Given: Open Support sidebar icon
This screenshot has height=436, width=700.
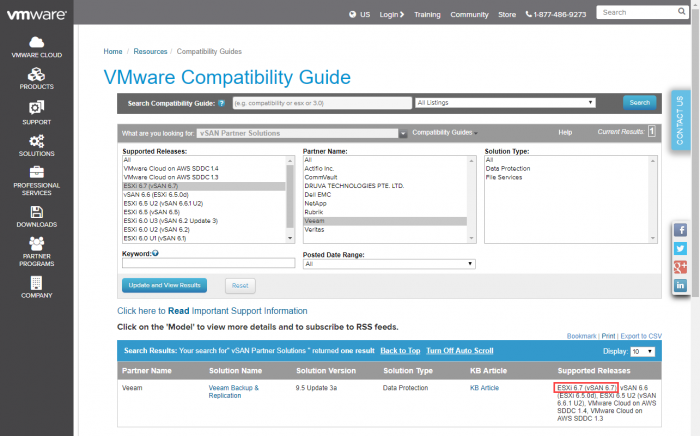Looking at the screenshot, I should tap(37, 108).
